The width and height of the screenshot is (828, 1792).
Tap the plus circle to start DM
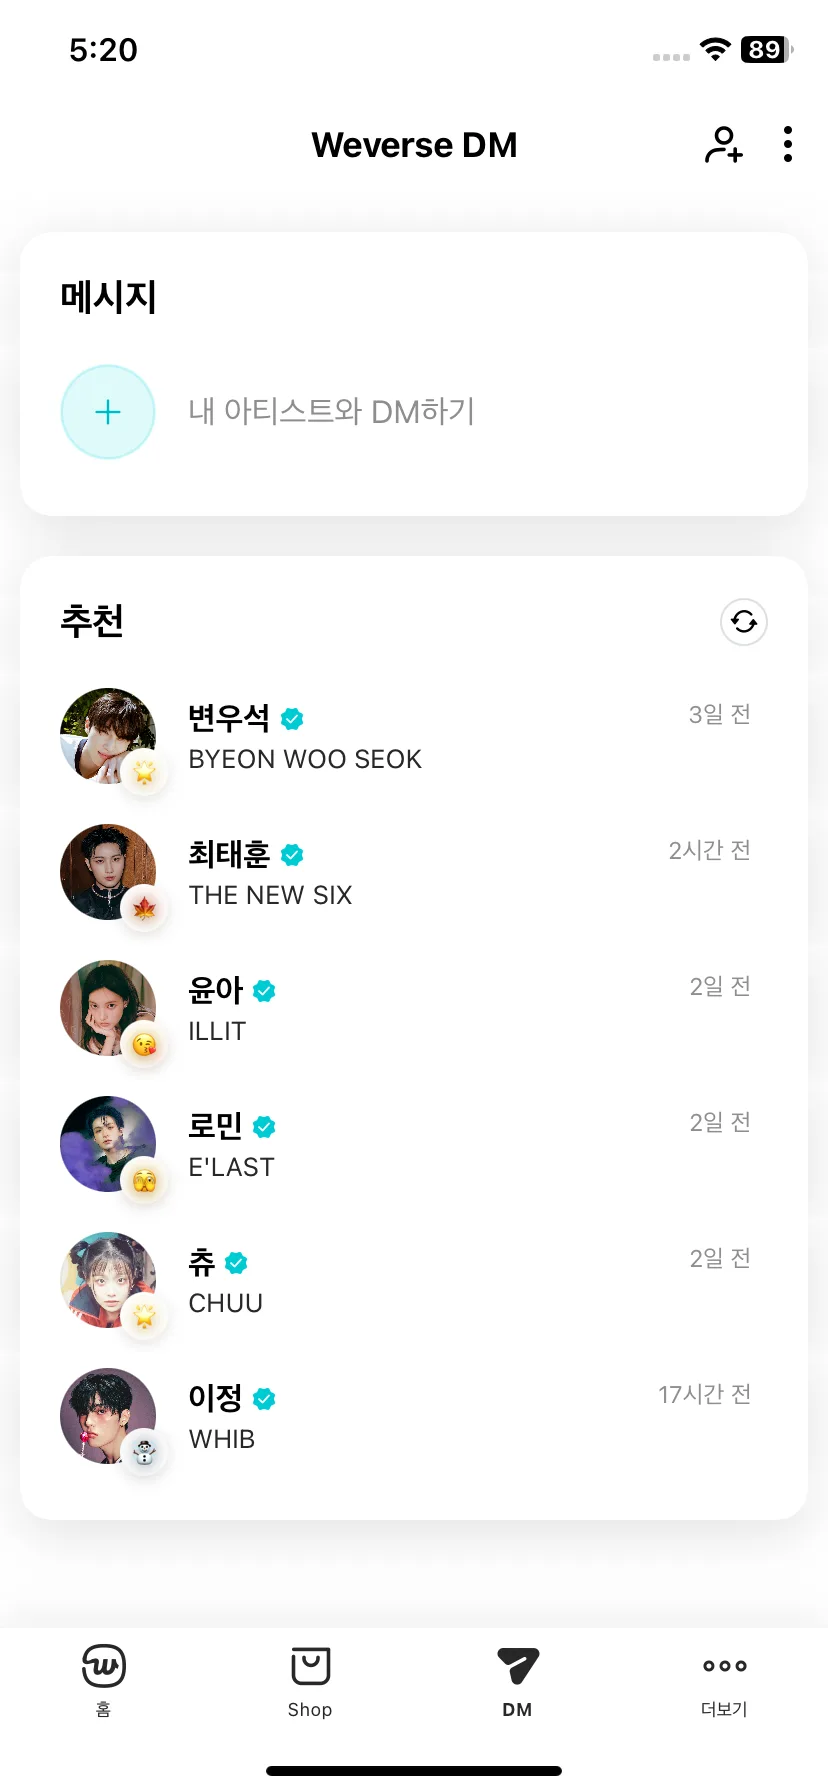[108, 412]
